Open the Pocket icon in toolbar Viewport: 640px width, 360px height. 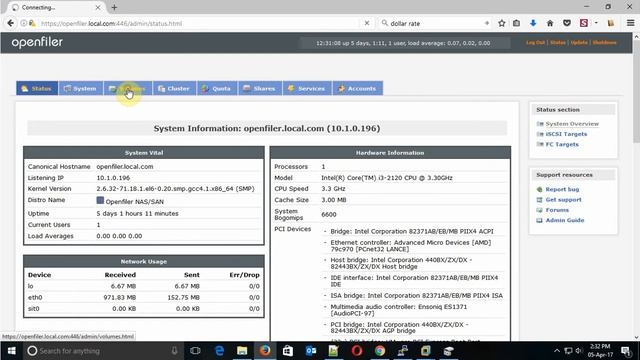(567, 23)
